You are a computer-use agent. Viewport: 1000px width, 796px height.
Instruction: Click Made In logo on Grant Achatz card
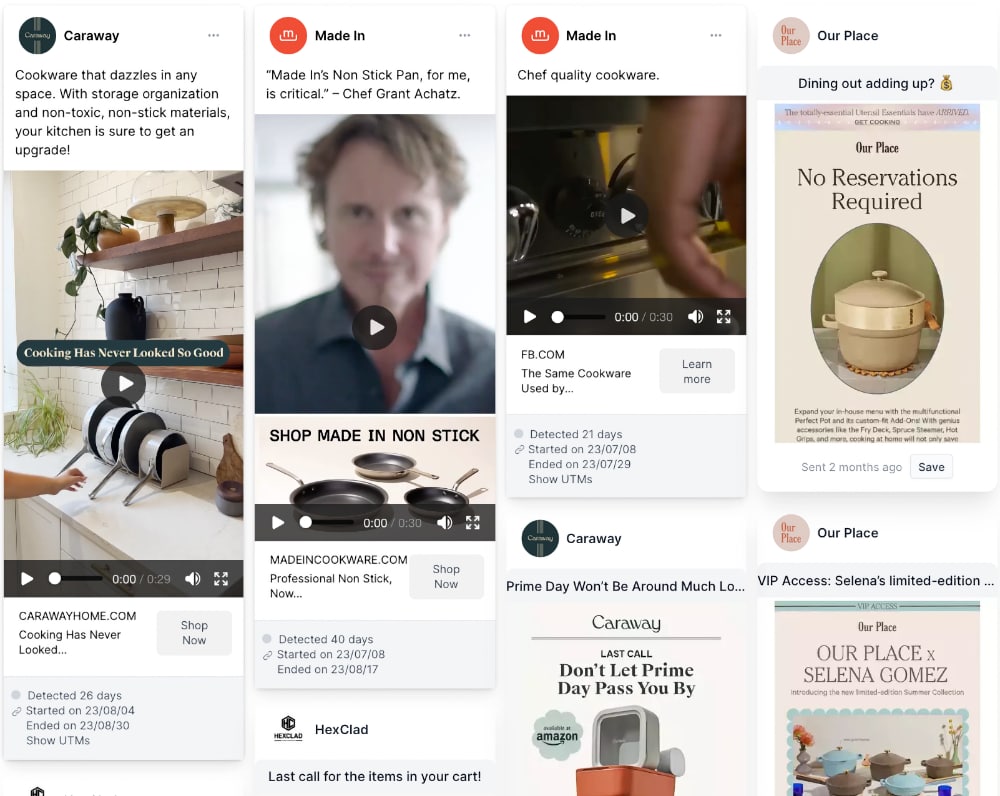[x=288, y=36]
